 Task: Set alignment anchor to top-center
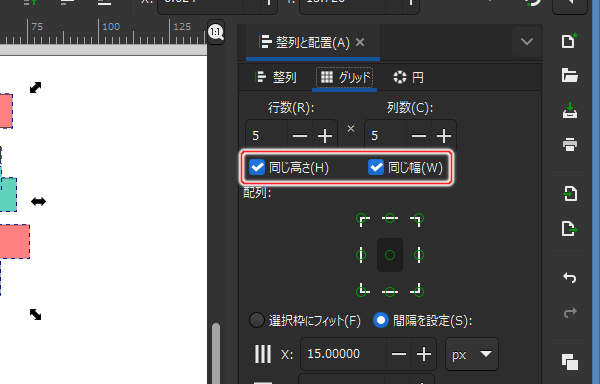click(x=390, y=219)
